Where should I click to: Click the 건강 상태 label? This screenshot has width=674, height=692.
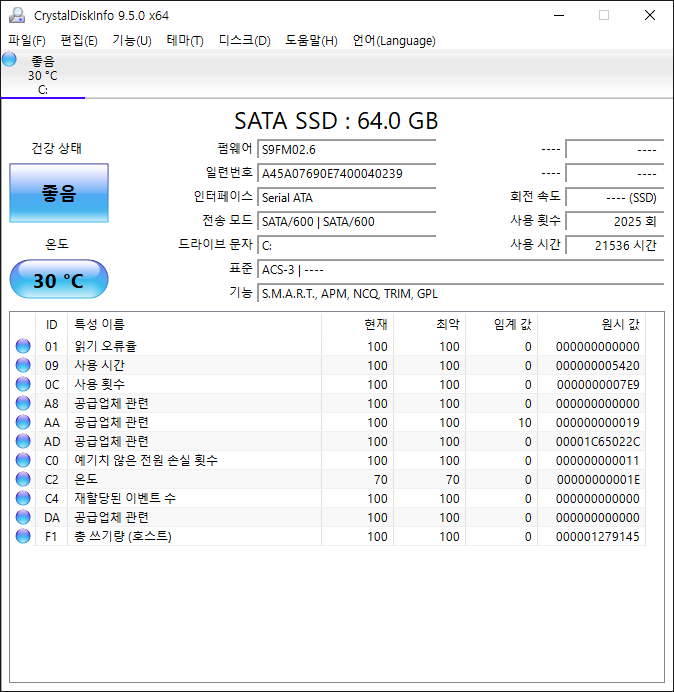(x=56, y=148)
